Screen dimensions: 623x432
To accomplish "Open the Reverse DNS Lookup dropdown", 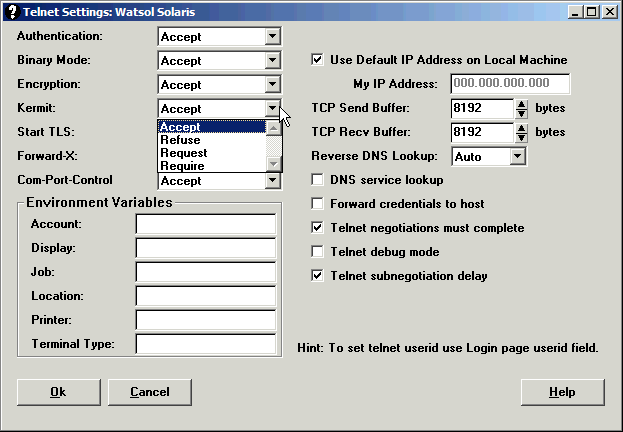I will (516, 157).
